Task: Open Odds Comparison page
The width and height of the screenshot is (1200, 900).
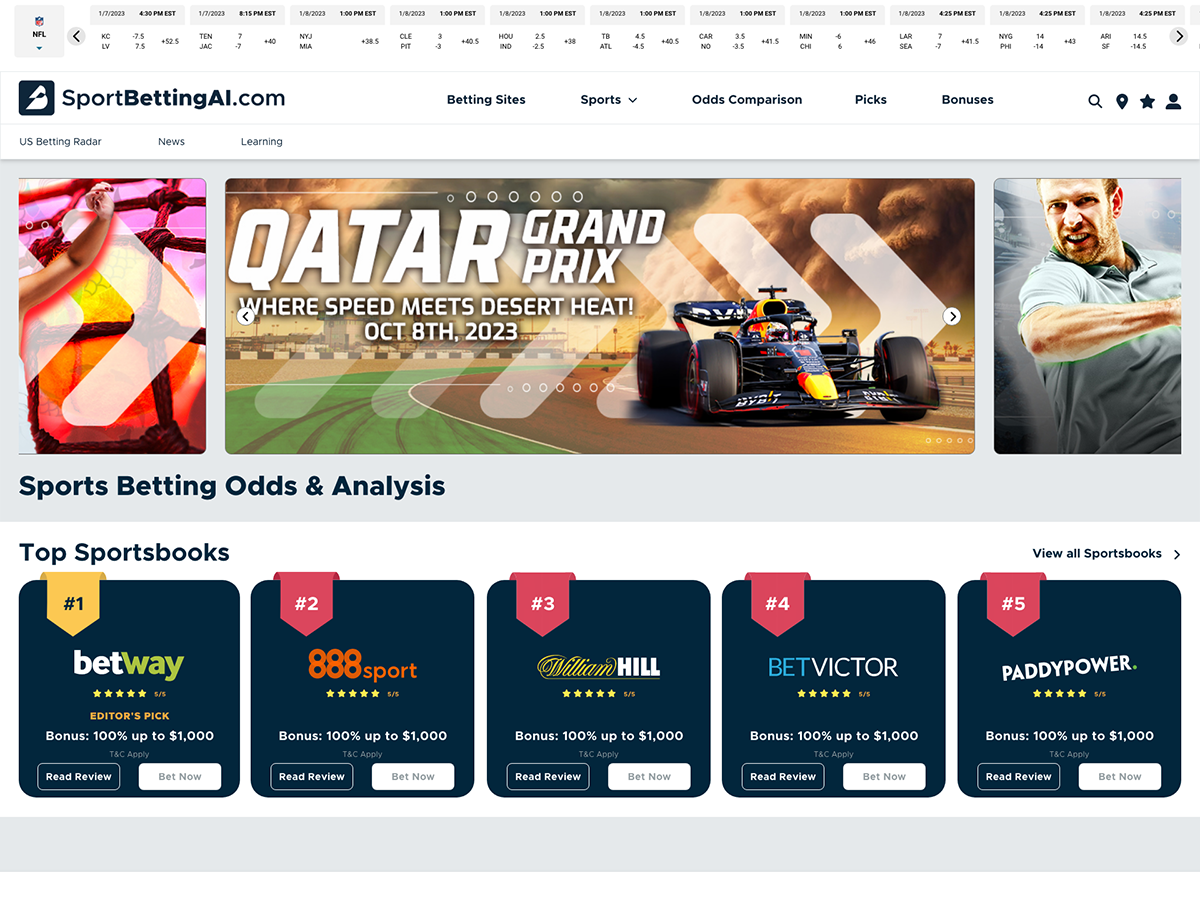Action: (747, 100)
